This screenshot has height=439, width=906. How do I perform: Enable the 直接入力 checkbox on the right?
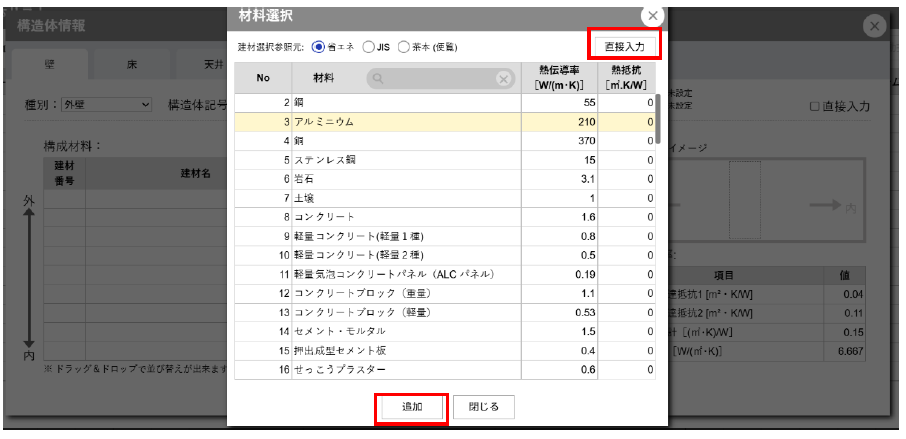815,106
